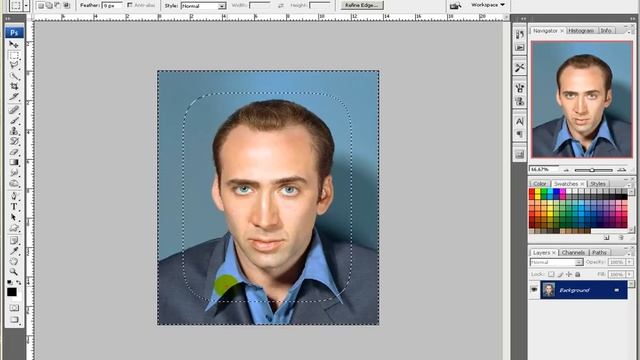Toggle Lock transparent pixels
Image resolution: width=640 pixels, height=360 pixels.
(551, 274)
